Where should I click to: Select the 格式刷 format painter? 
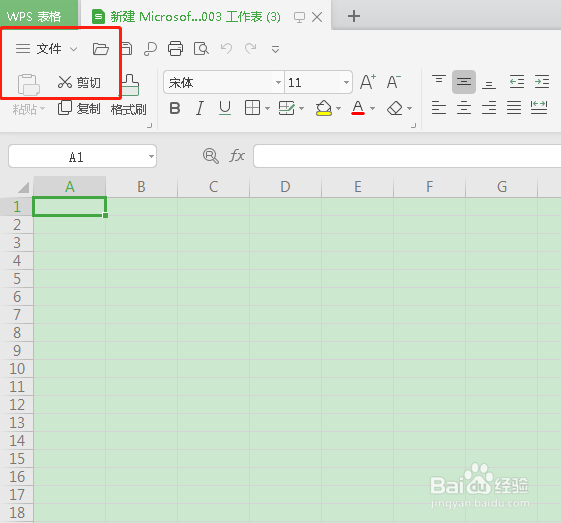[129, 95]
